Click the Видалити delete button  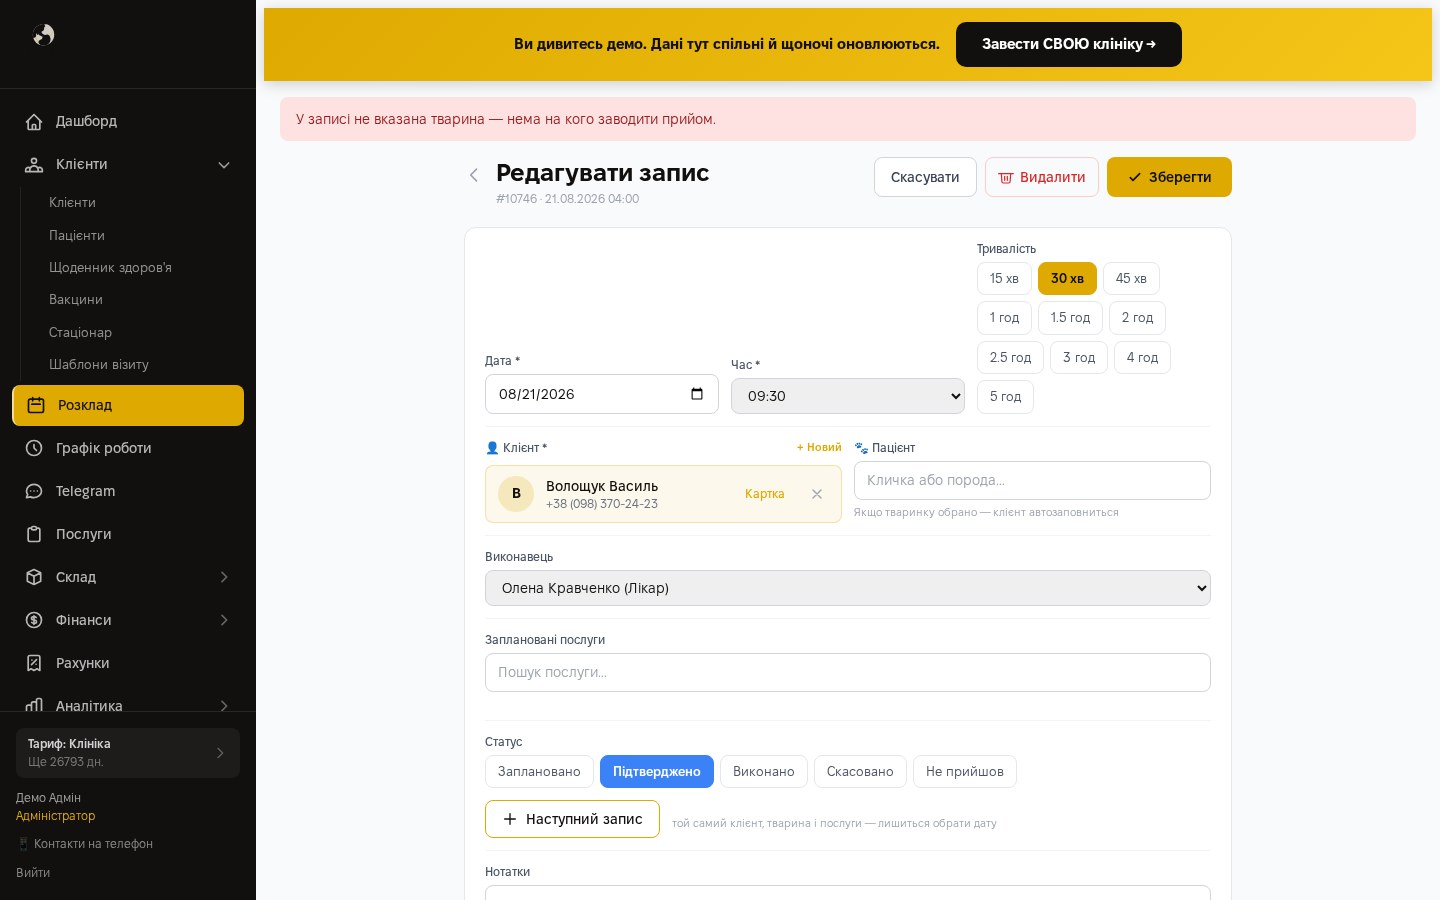(1042, 177)
